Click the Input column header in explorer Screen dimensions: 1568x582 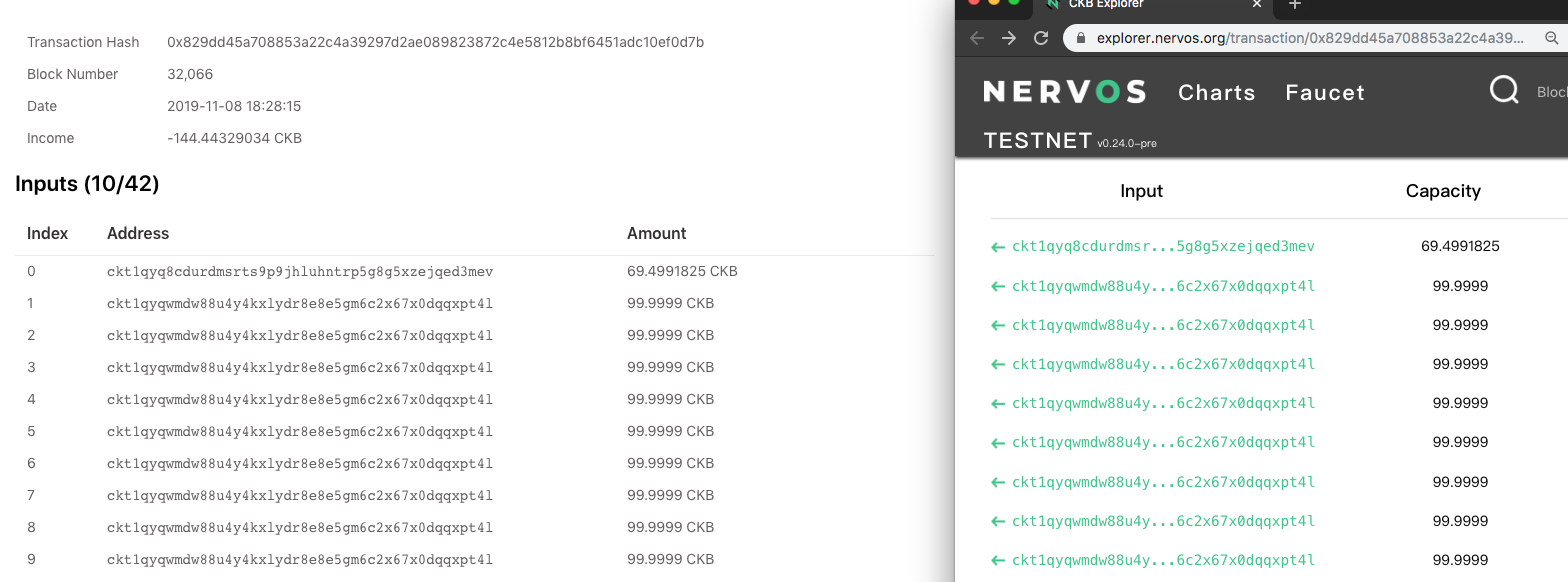pyautogui.click(x=1141, y=191)
